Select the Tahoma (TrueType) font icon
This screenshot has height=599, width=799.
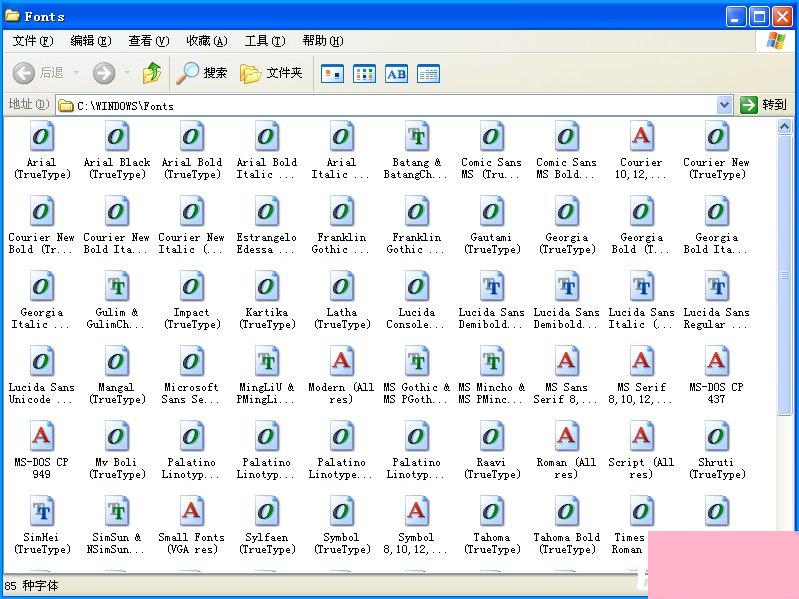492,511
